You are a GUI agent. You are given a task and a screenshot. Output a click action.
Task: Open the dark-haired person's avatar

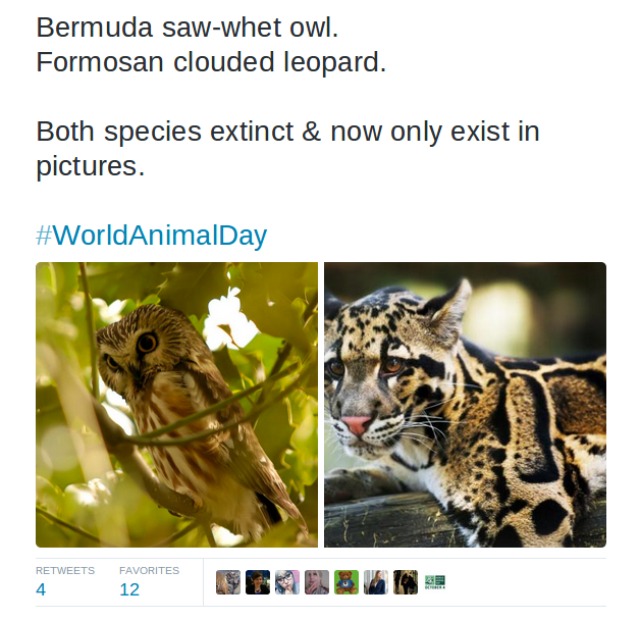(258, 582)
